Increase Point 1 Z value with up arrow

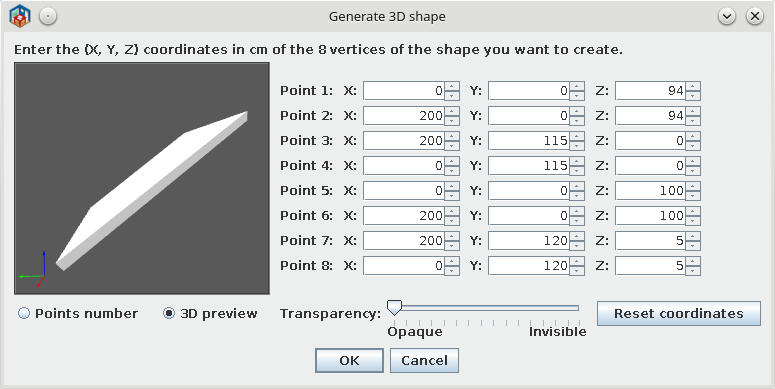(693, 86)
